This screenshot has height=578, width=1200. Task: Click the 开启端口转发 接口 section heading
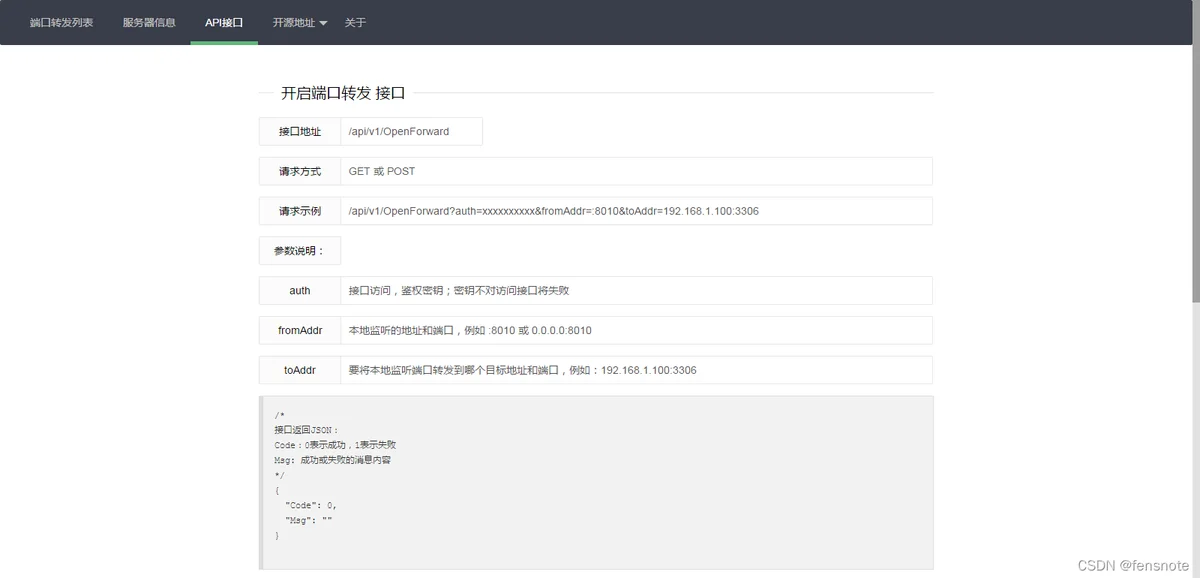point(343,93)
